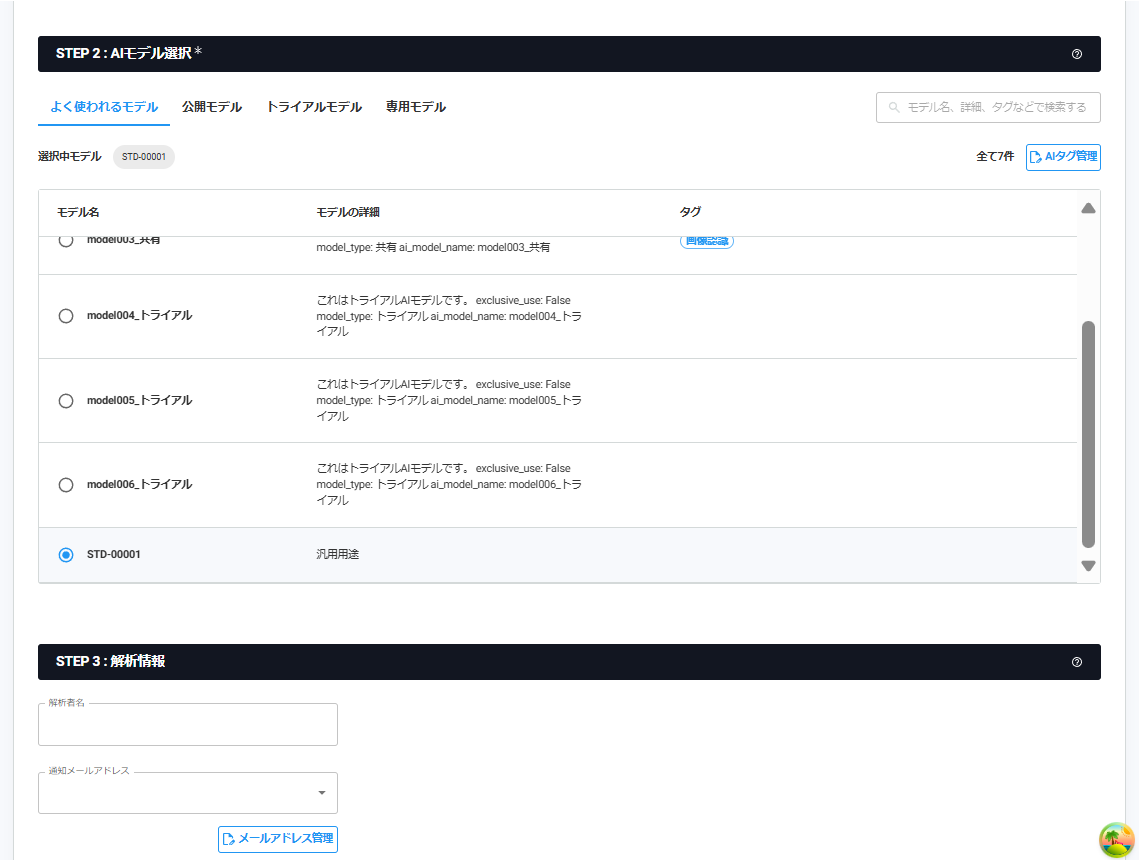Click the STEP 2 help question-mark icon
This screenshot has width=1139, height=860.
1076,54
